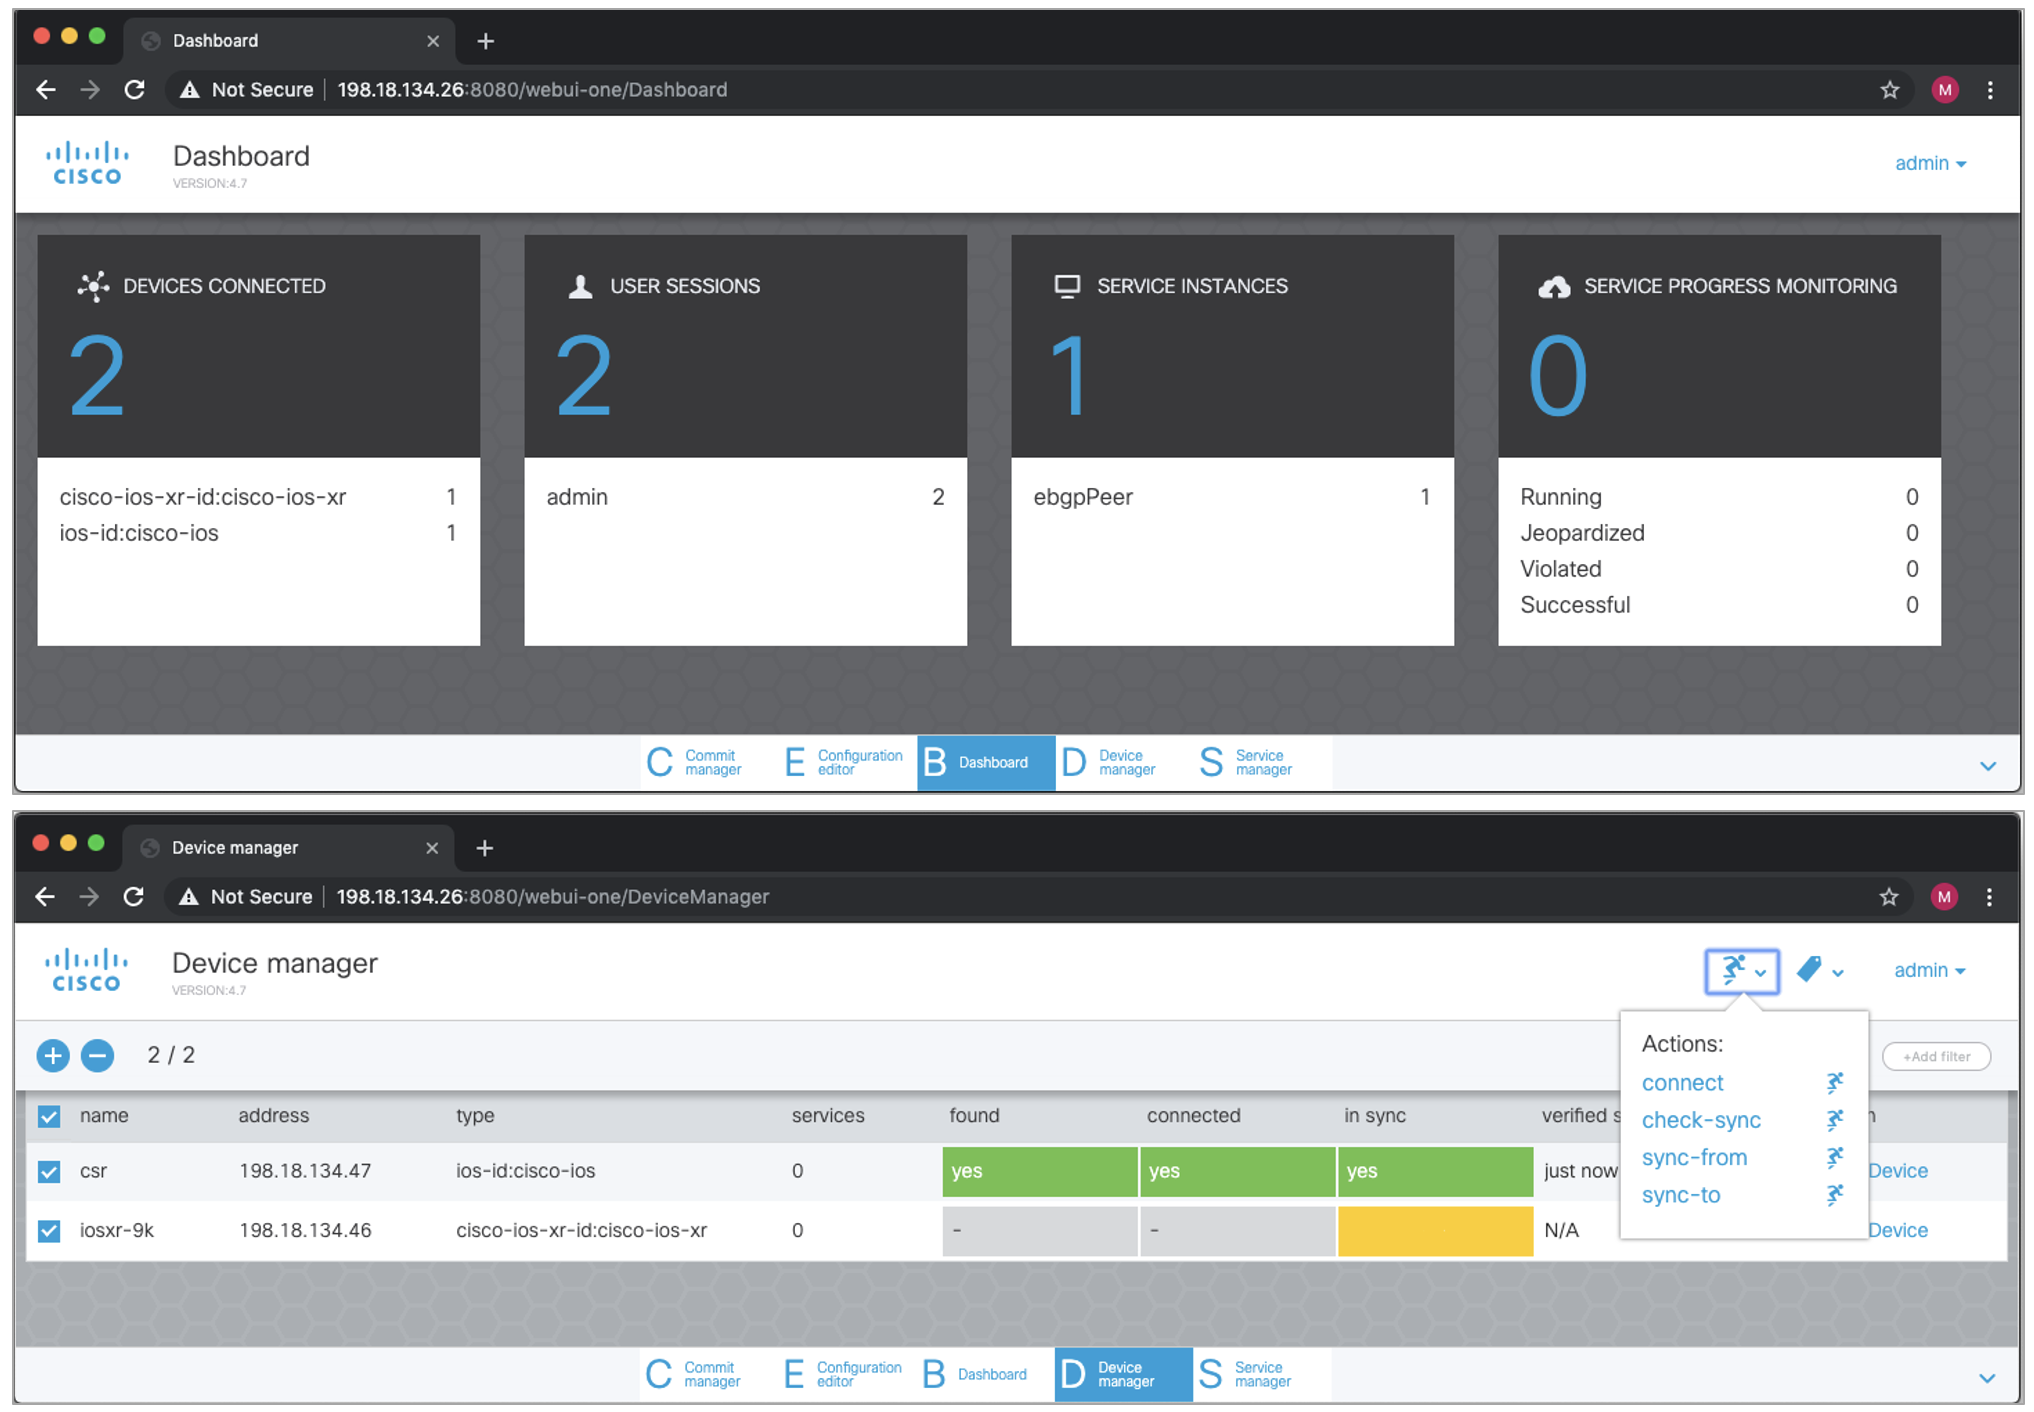The height and width of the screenshot is (1412, 2034).
Task: Click the run icon beside sync-from action
Action: pyautogui.click(x=1834, y=1158)
